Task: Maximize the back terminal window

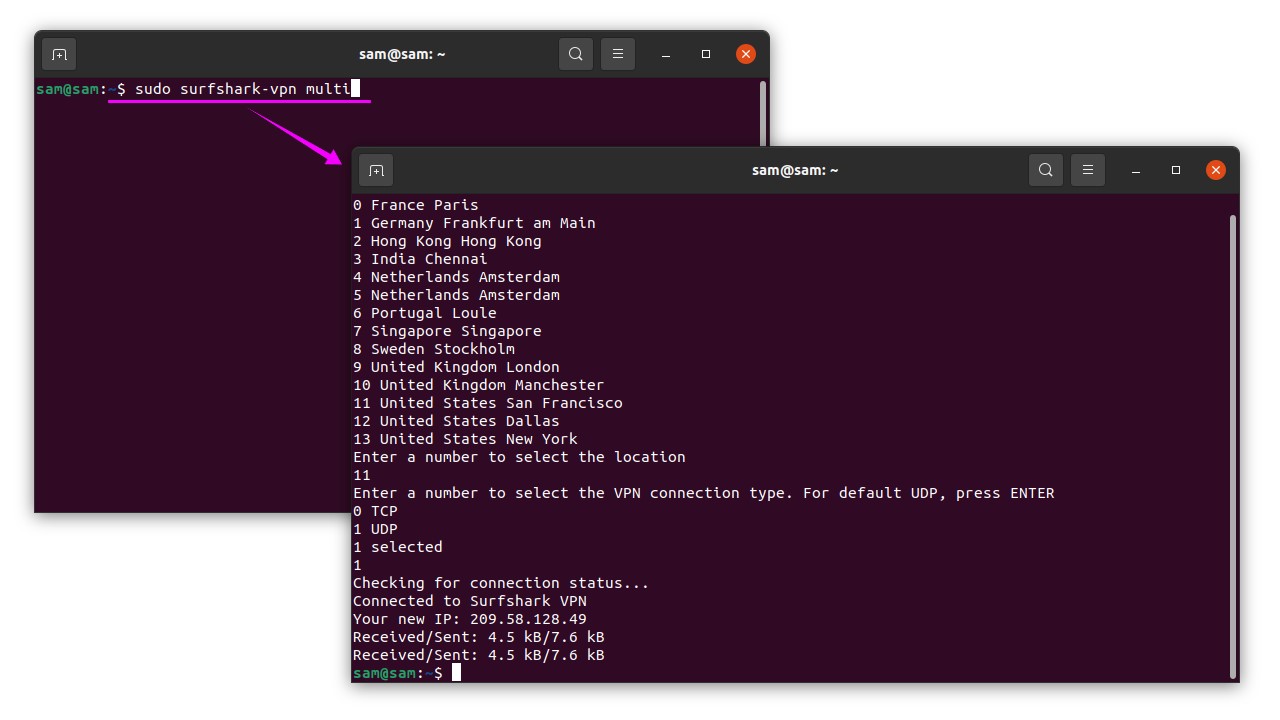Action: point(706,55)
